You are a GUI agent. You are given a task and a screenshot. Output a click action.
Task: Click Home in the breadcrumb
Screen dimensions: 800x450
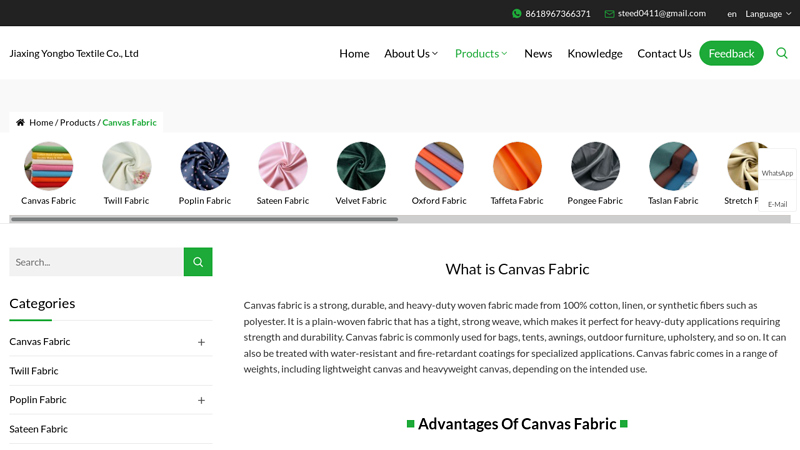point(41,122)
